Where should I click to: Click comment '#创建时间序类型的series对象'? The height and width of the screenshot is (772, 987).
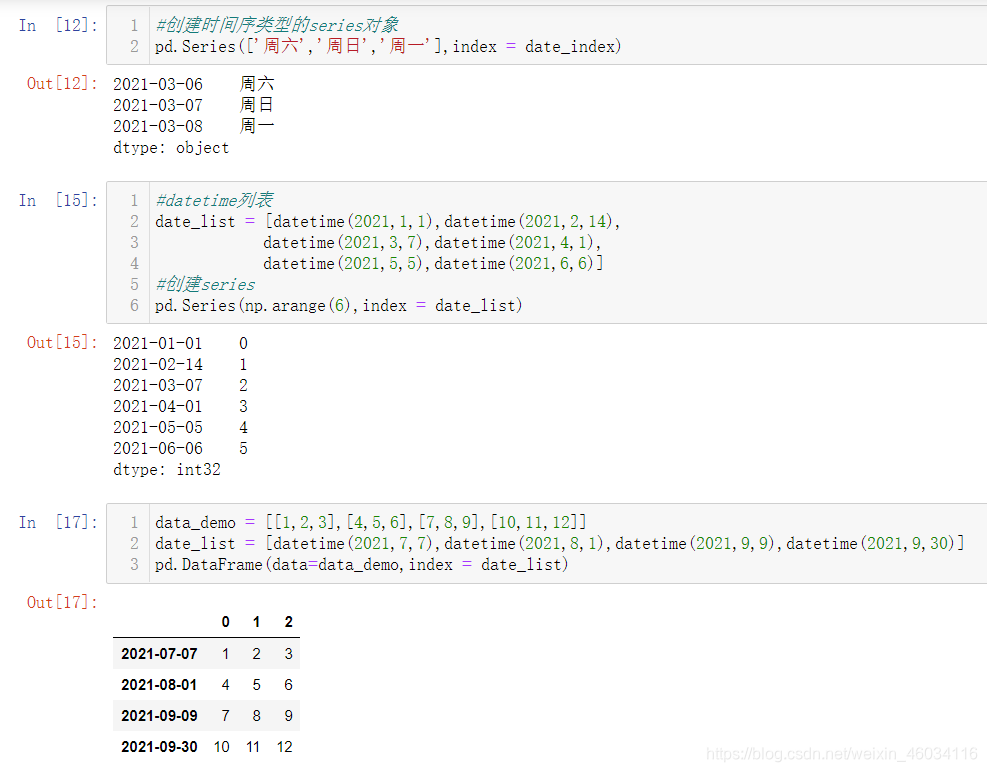tap(277, 25)
